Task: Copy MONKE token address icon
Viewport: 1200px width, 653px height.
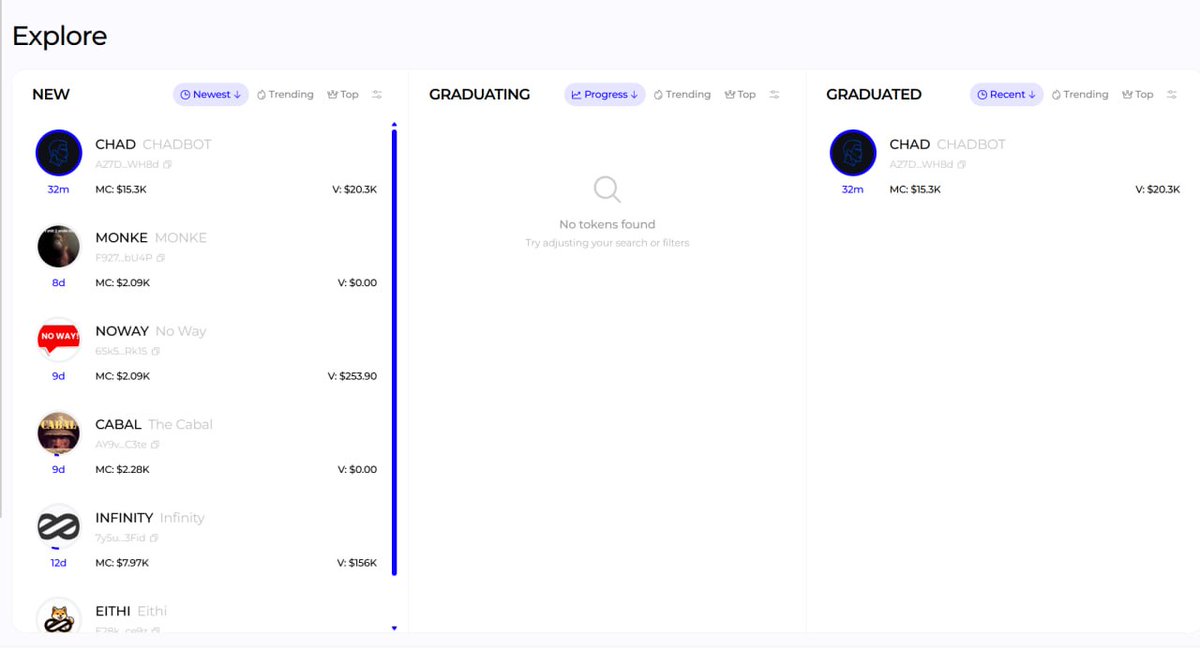Action: (x=161, y=258)
